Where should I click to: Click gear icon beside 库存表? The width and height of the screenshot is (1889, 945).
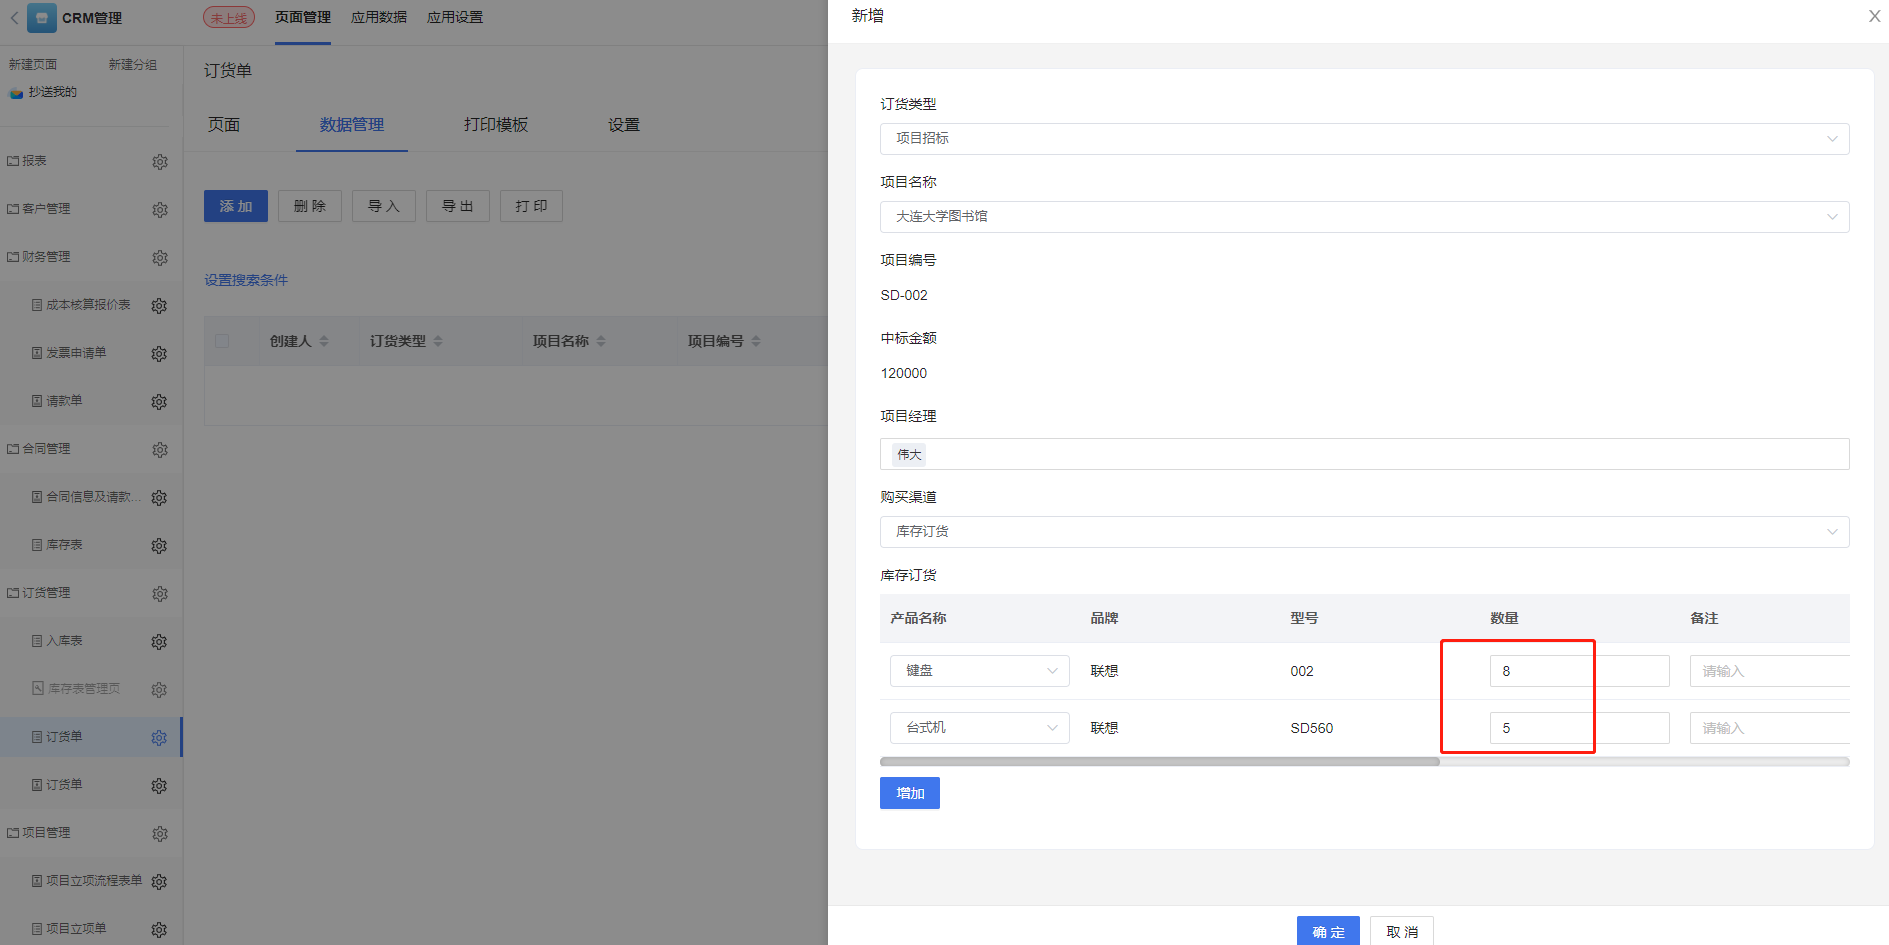159,546
